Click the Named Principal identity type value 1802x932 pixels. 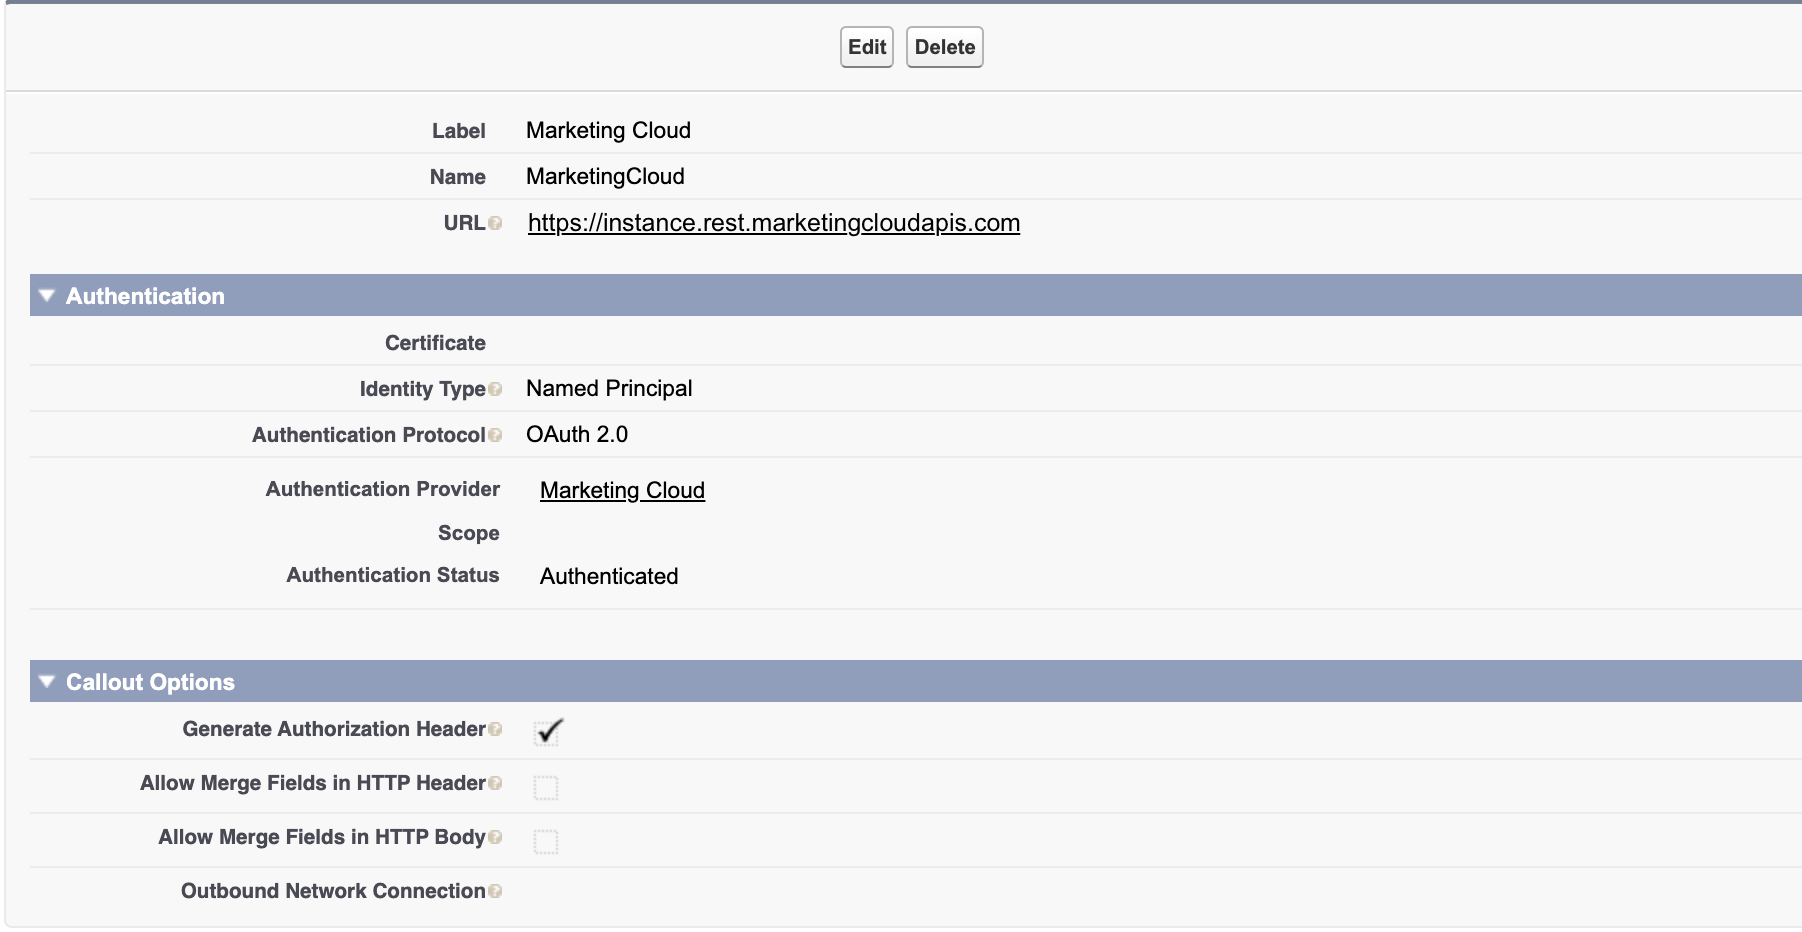tap(609, 388)
